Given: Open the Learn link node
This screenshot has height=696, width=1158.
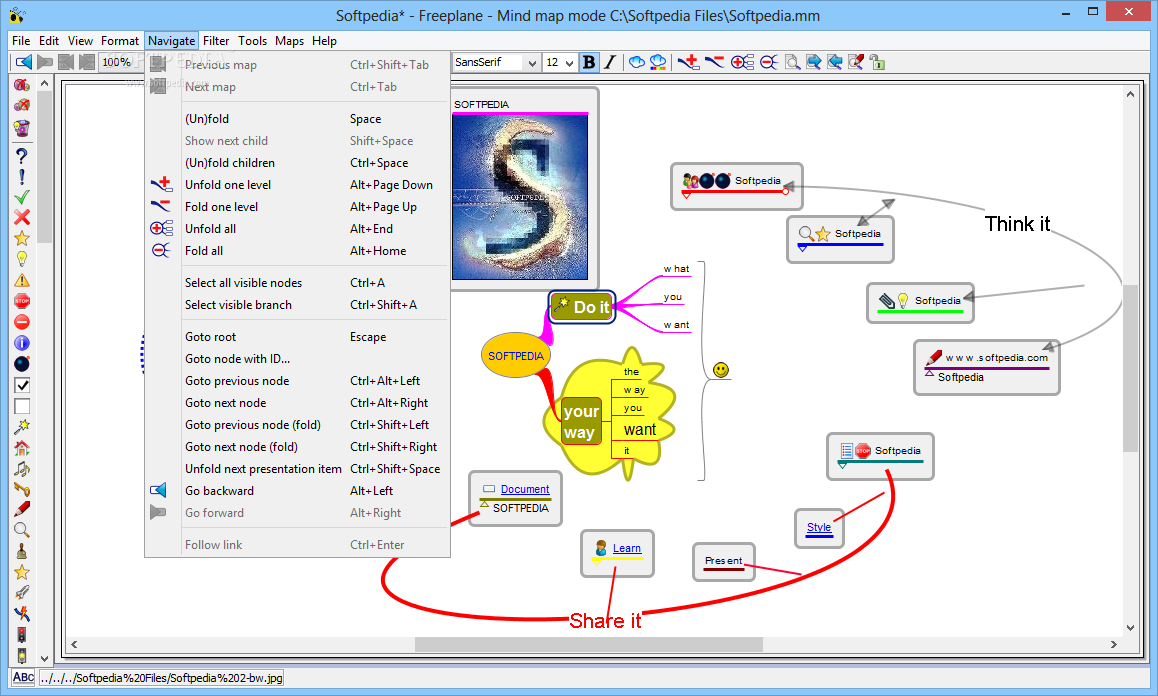Looking at the screenshot, I should (626, 548).
